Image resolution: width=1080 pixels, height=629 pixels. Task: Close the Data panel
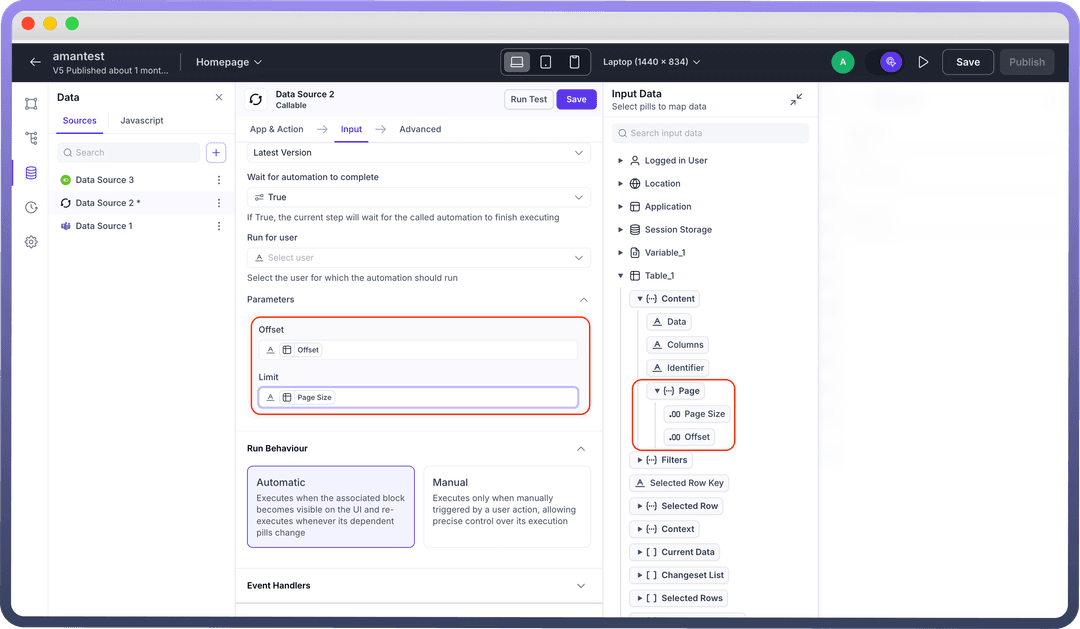(219, 97)
